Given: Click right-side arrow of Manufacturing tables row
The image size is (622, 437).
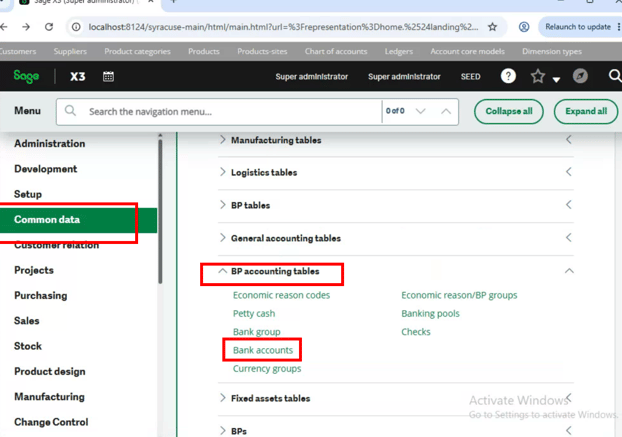Looking at the screenshot, I should 569,140.
